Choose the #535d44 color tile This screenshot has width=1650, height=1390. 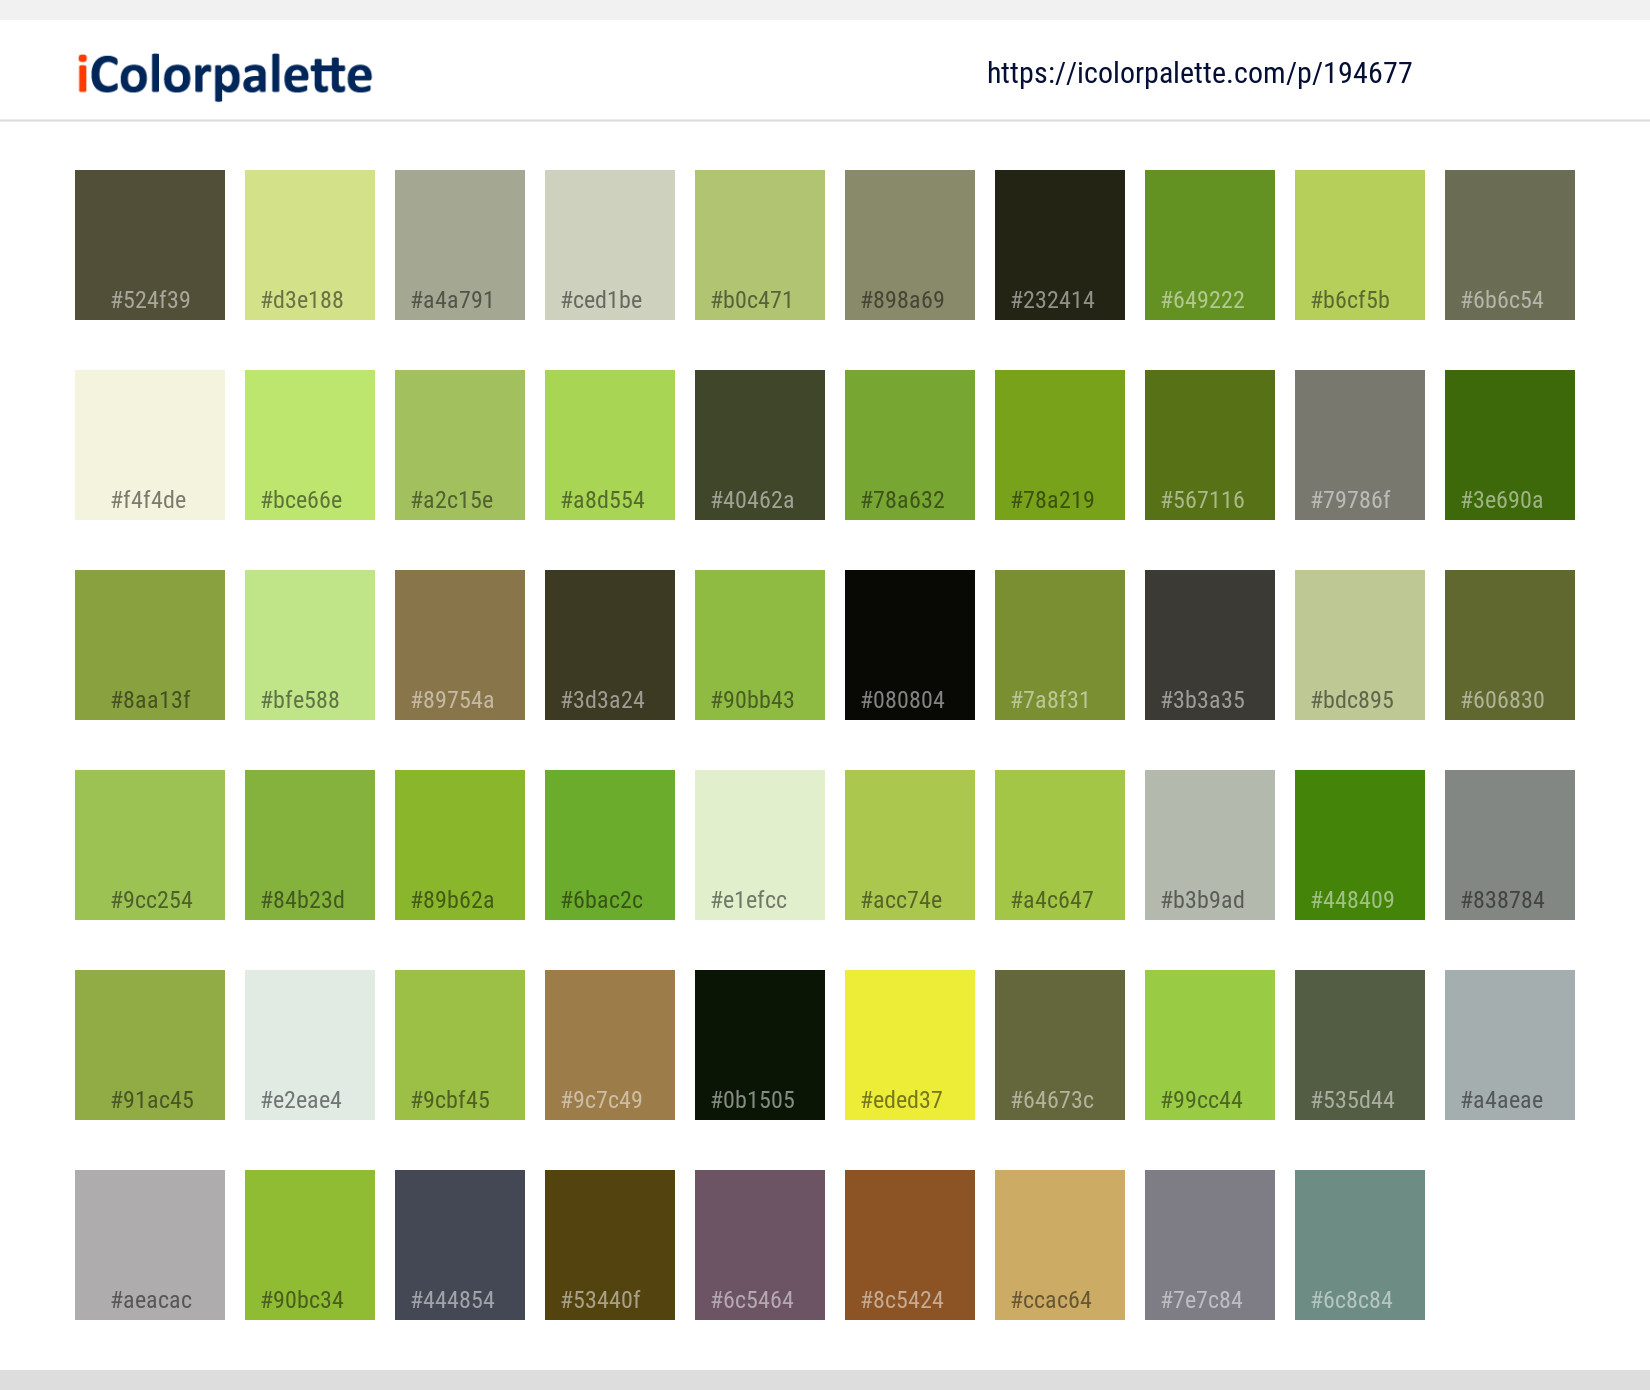pyautogui.click(x=1360, y=1045)
